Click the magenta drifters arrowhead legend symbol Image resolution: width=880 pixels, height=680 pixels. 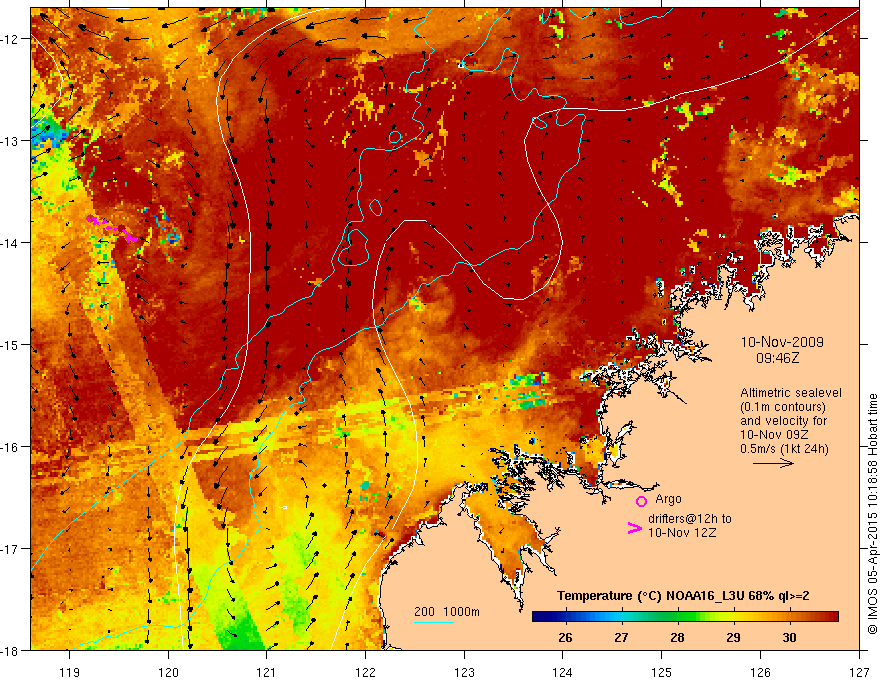[x=634, y=528]
